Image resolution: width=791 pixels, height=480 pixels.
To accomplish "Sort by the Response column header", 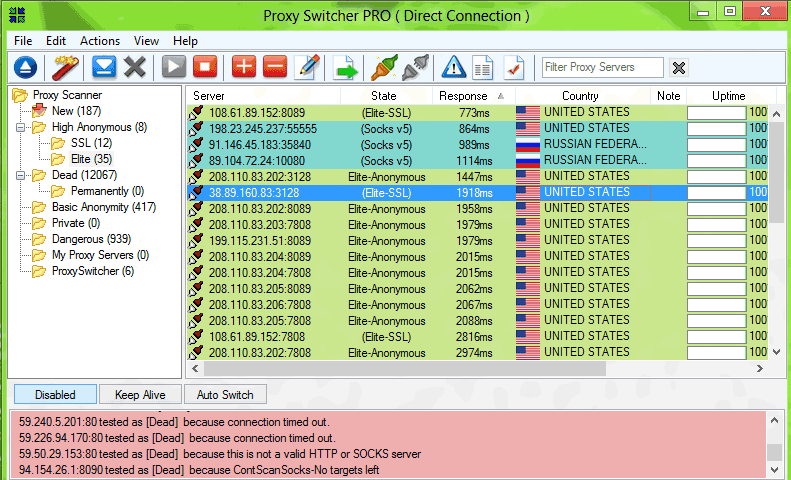I will (x=474, y=96).
